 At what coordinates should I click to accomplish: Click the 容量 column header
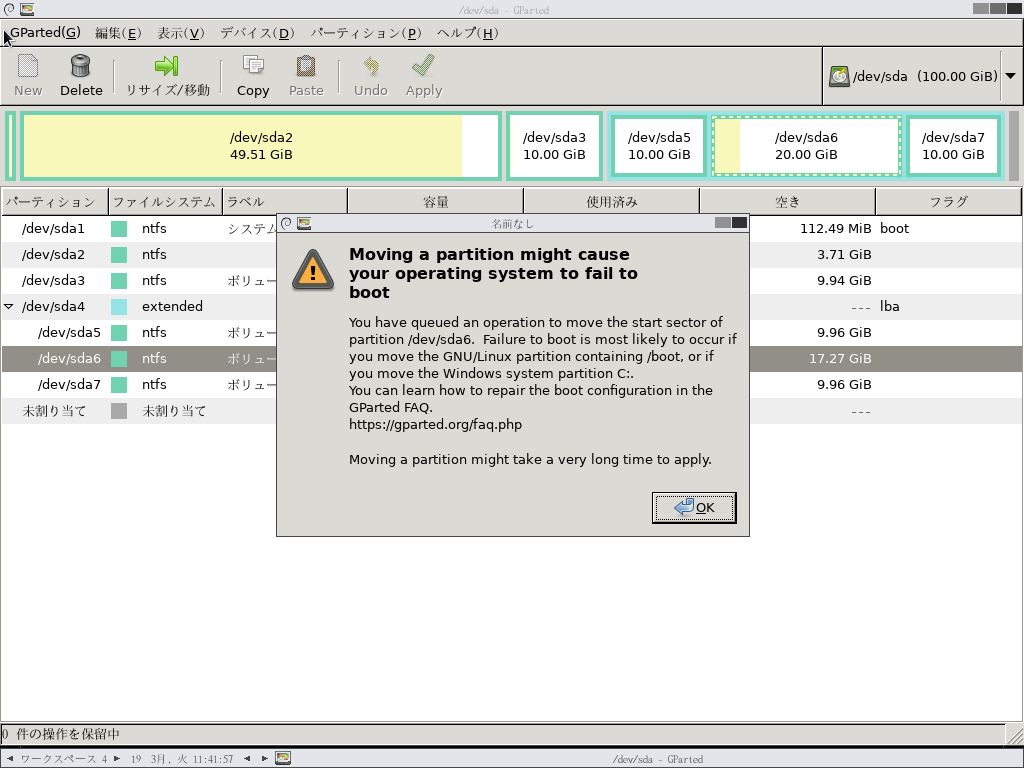click(x=435, y=202)
